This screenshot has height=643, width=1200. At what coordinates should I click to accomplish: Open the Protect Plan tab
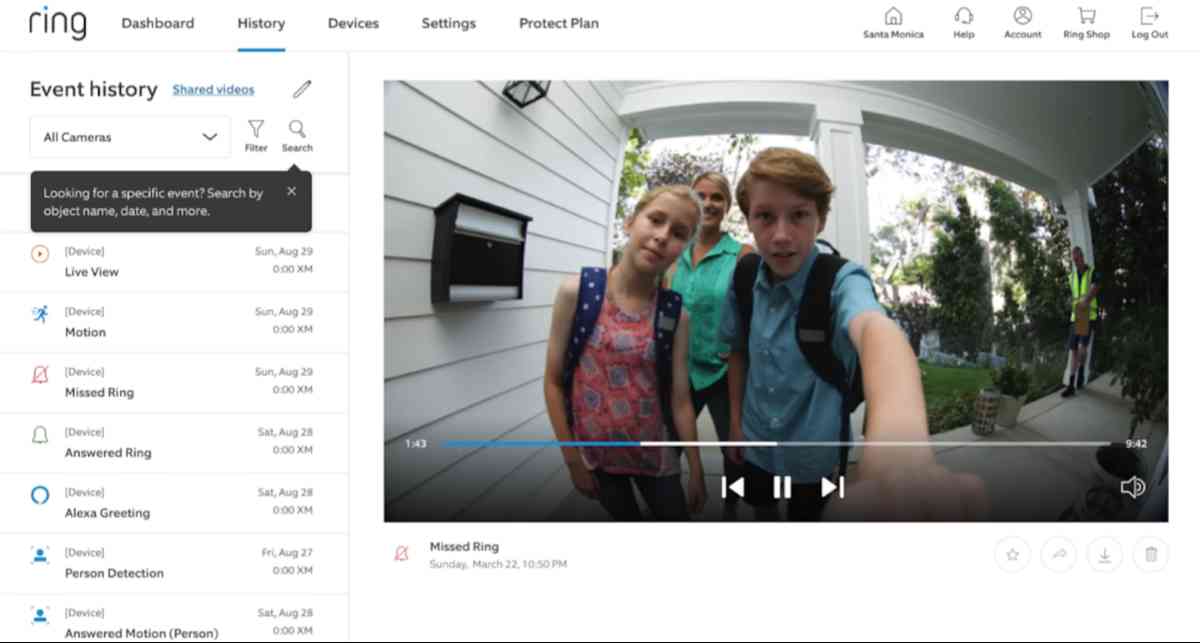click(559, 23)
